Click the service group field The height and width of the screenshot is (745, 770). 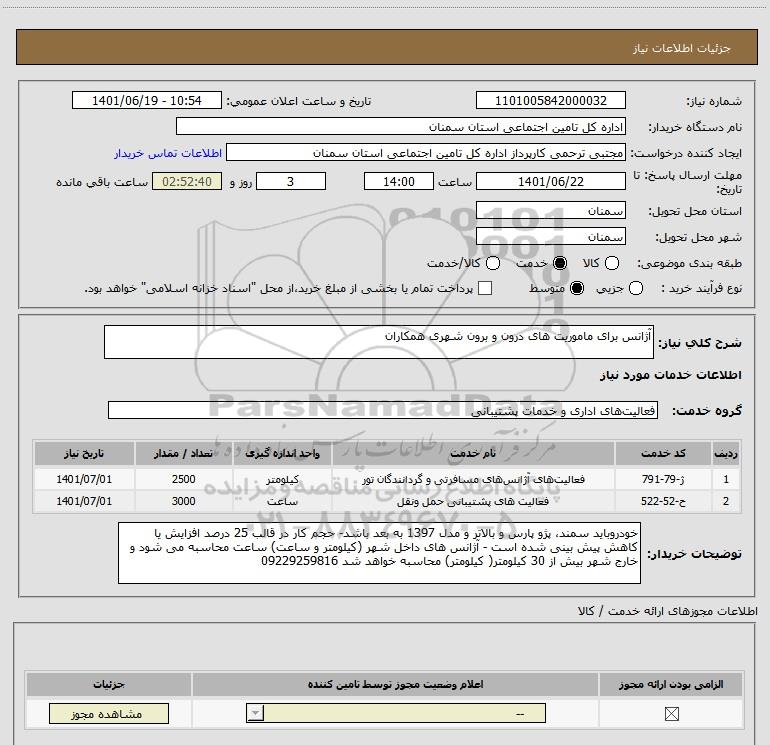383,410
